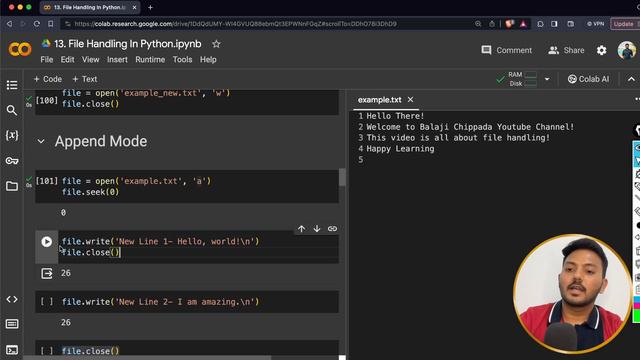640x360 pixels.
Task: Open the variables {x} panel
Action: (x=12, y=135)
